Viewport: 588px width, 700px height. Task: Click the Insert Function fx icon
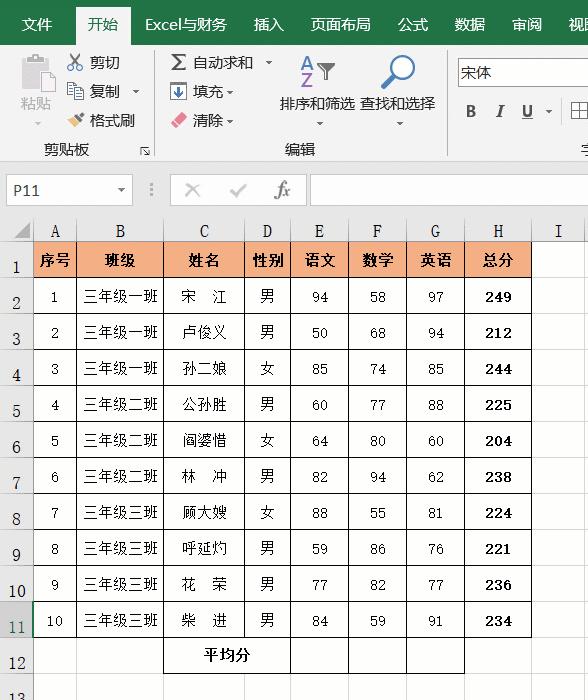(282, 190)
